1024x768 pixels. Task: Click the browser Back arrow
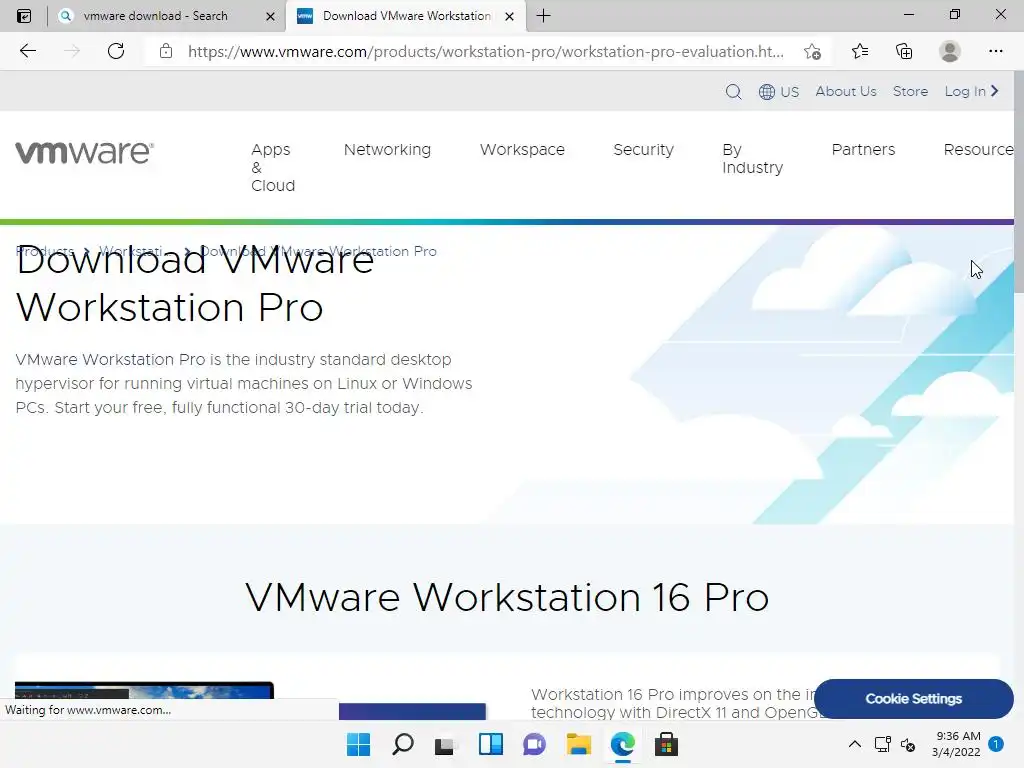[27, 51]
